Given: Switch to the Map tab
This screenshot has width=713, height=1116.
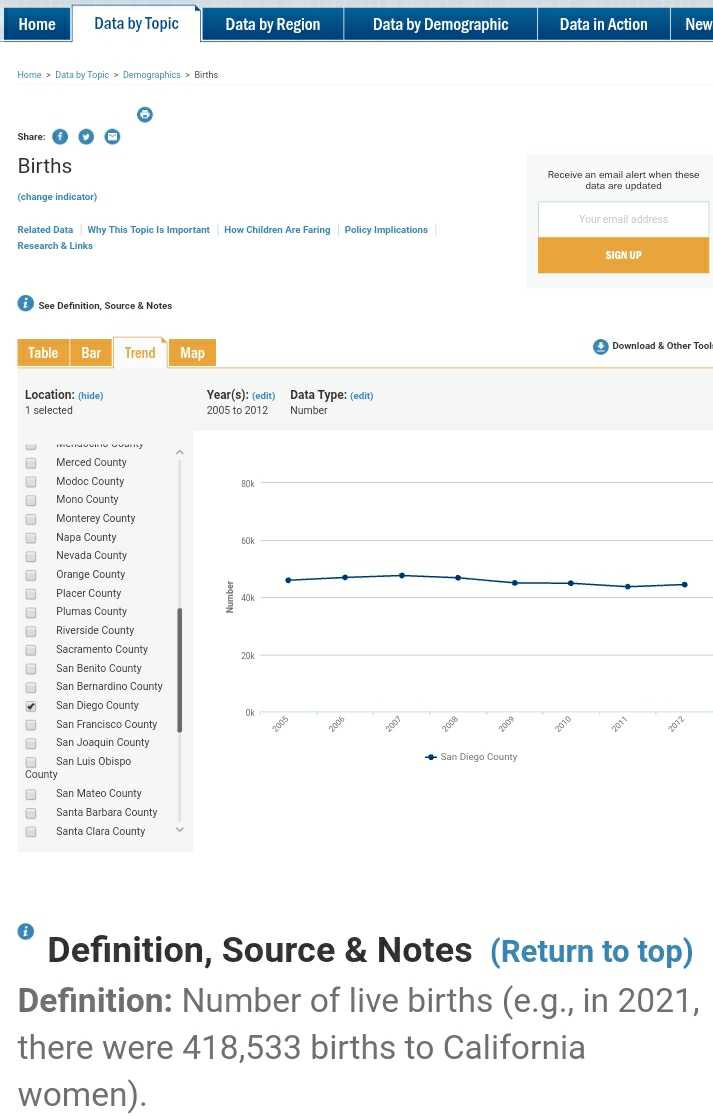Looking at the screenshot, I should 193,353.
